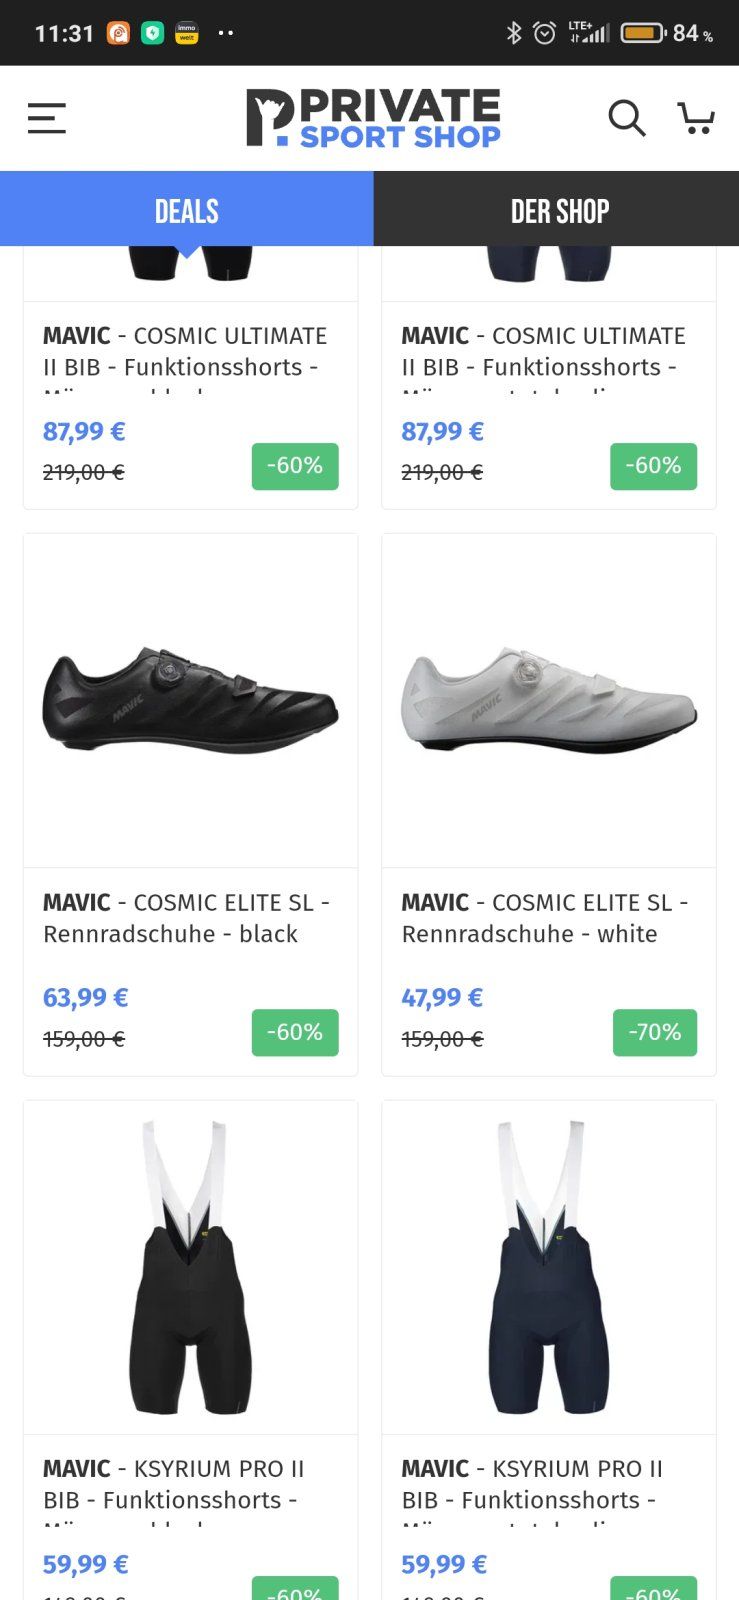The height and width of the screenshot is (1600, 739).
Task: Tap the alarm clock status icon
Action: click(x=544, y=33)
